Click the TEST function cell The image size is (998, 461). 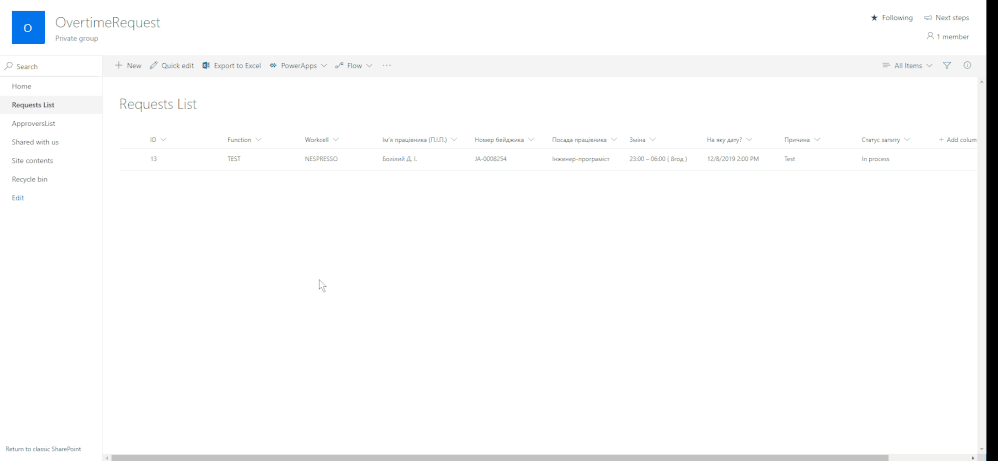[234, 159]
